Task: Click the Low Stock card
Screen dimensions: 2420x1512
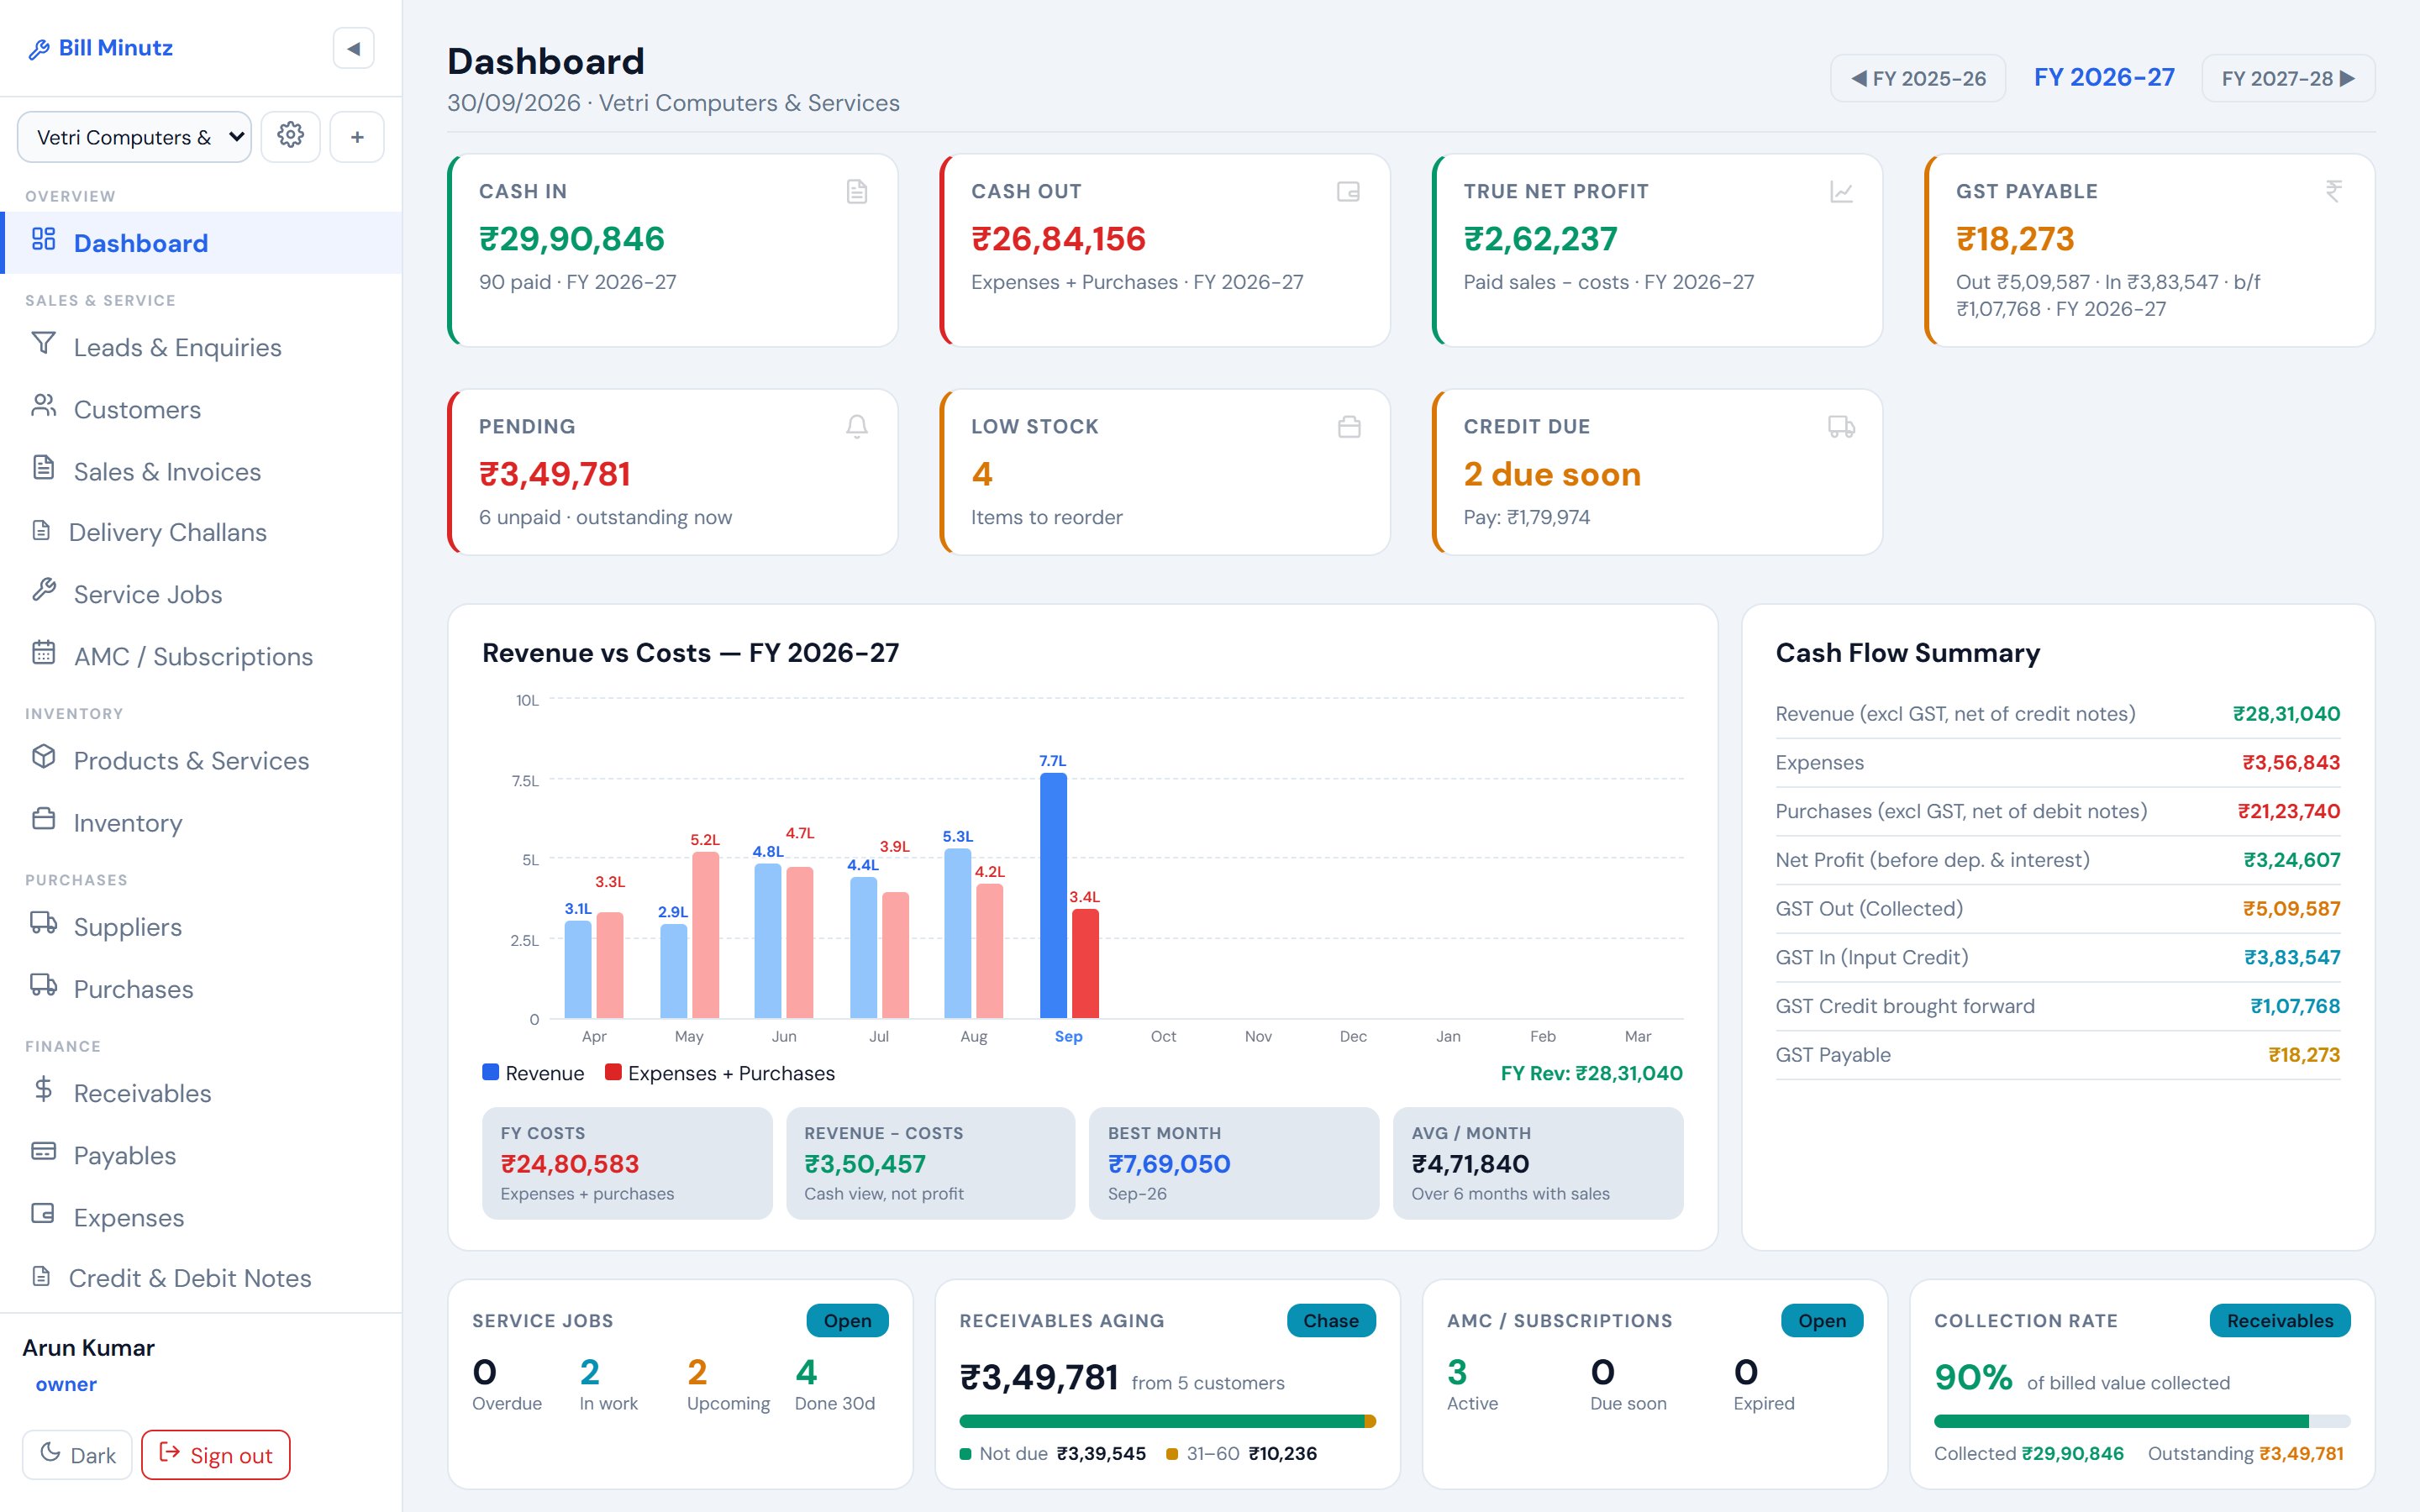Action: pyautogui.click(x=1165, y=472)
